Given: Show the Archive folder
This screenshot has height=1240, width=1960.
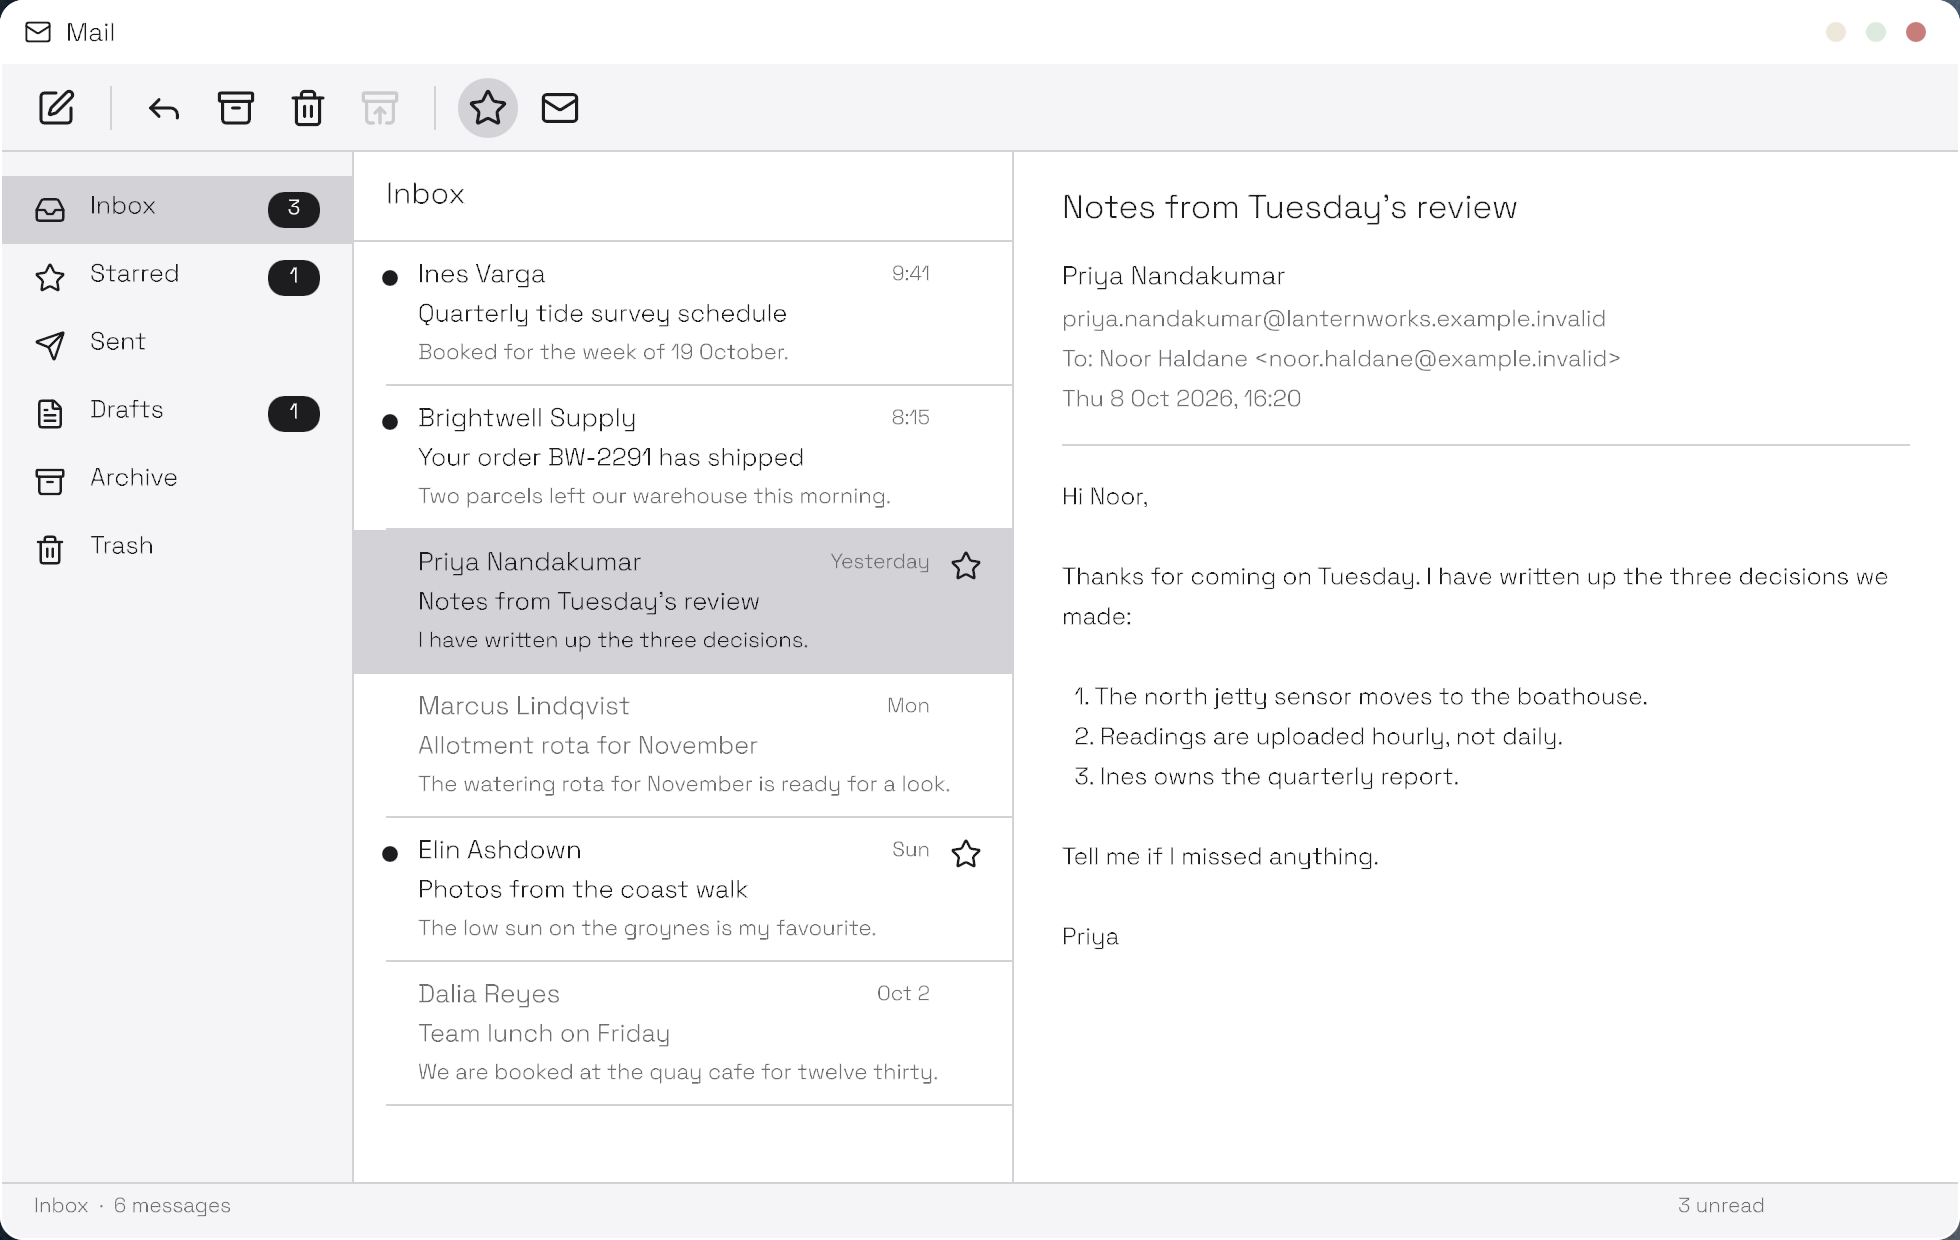Looking at the screenshot, I should pos(177,481).
